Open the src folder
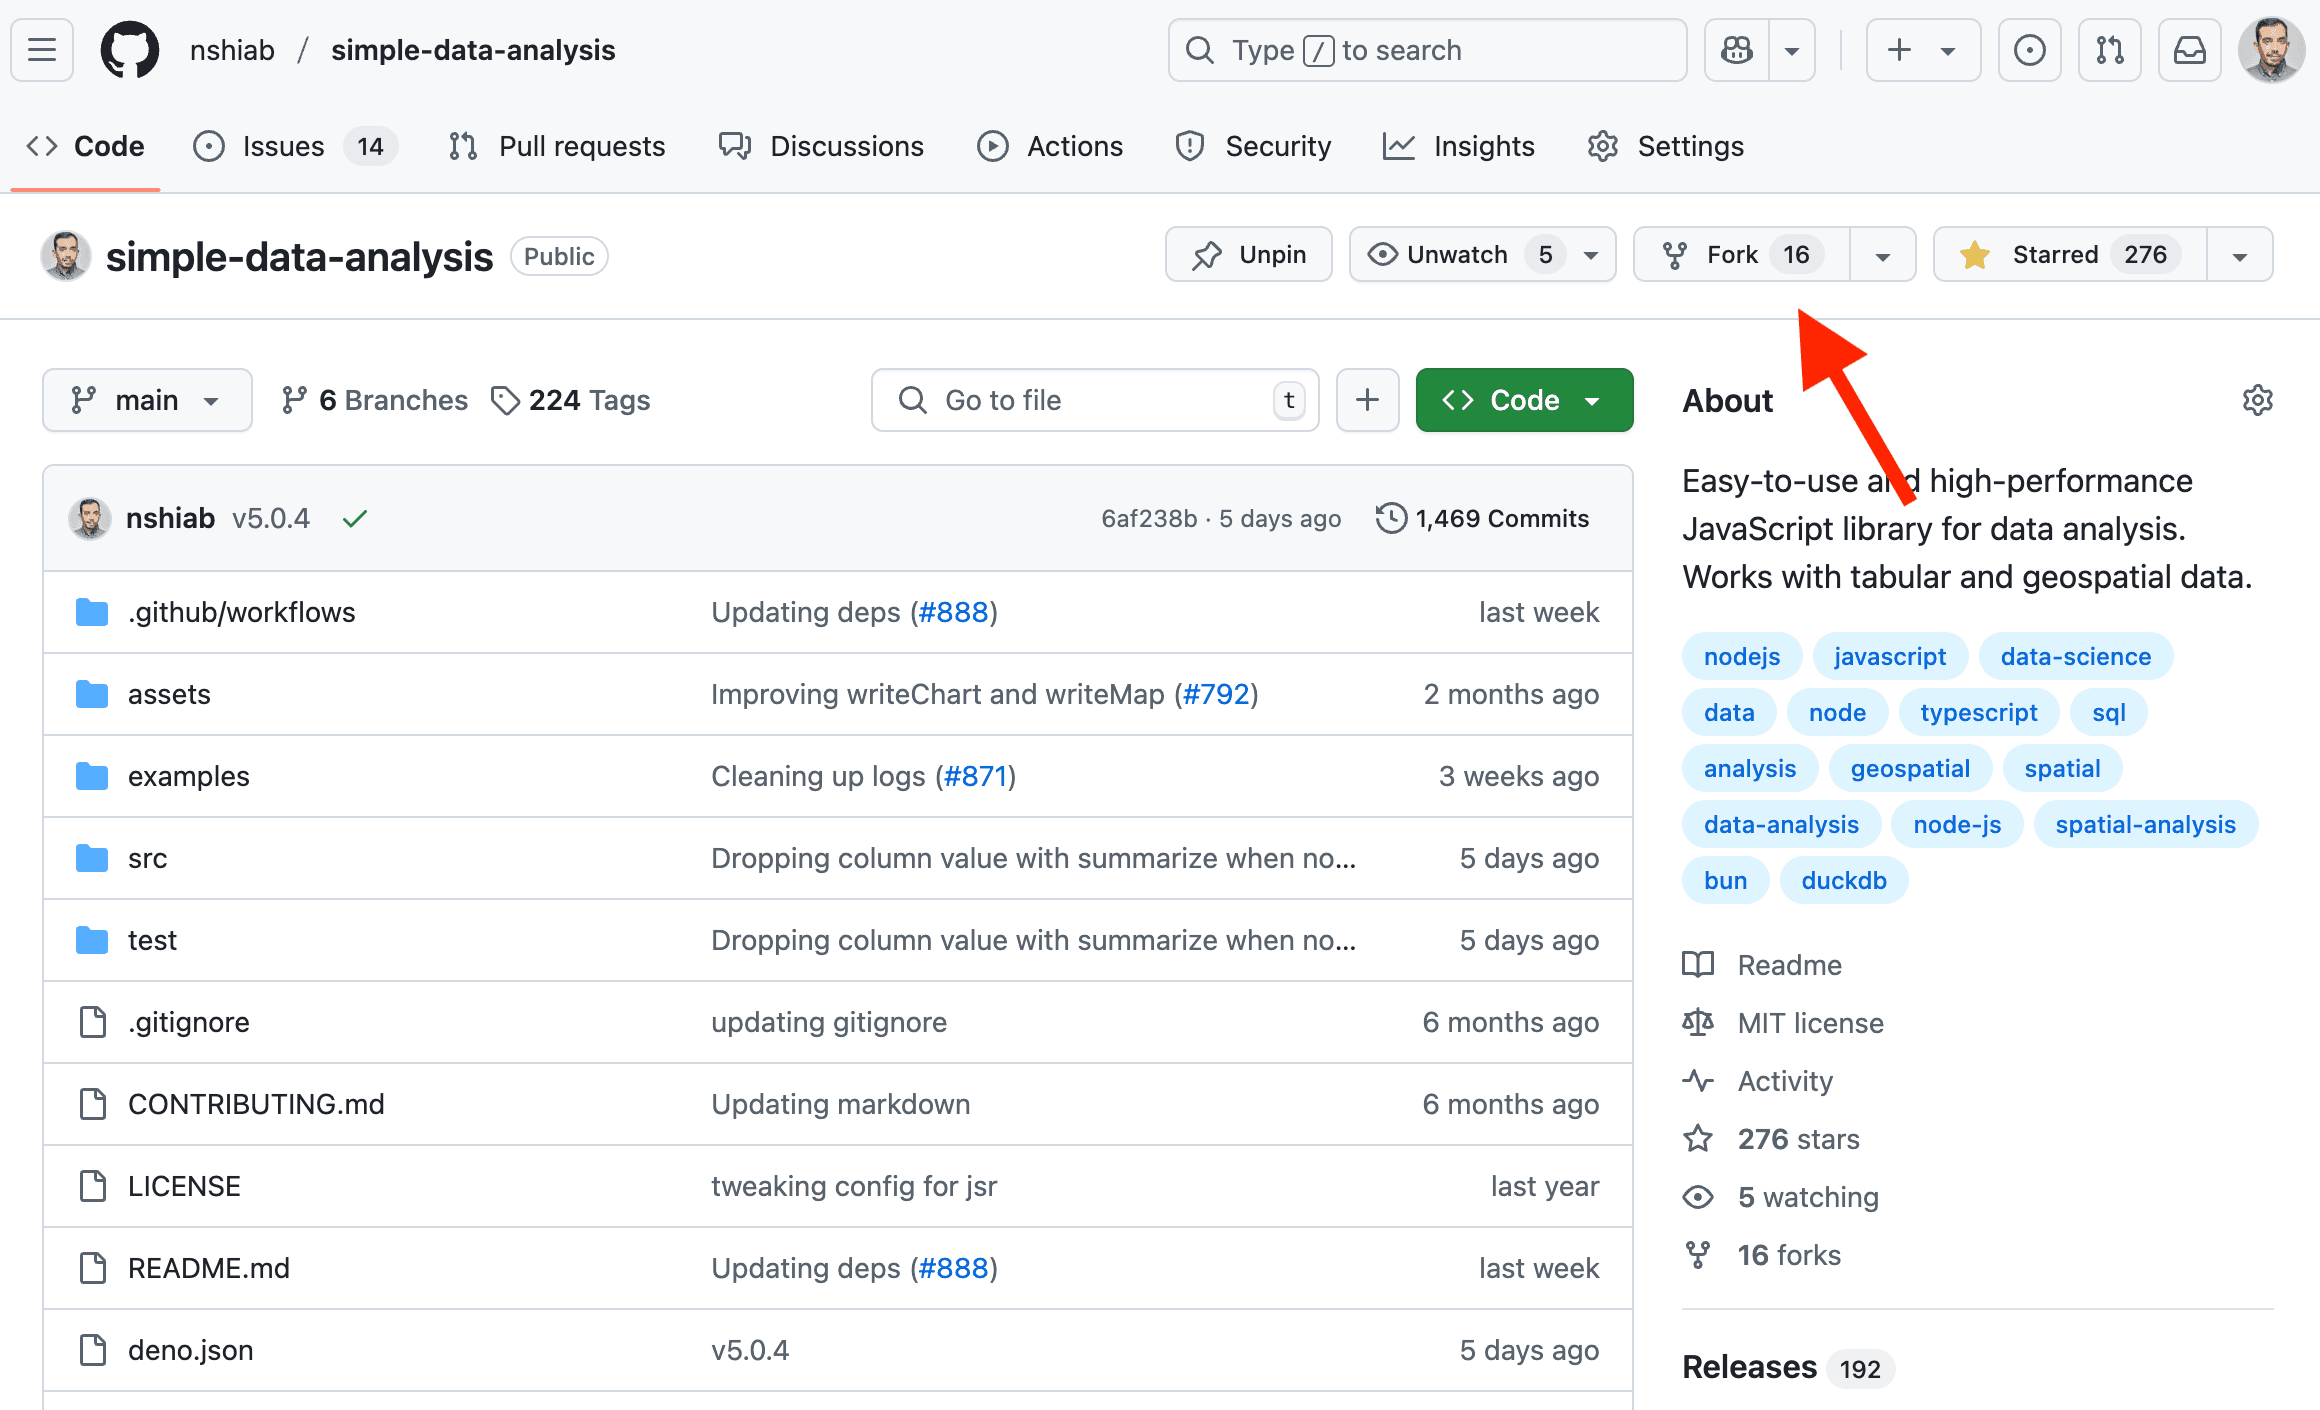 pyautogui.click(x=147, y=858)
